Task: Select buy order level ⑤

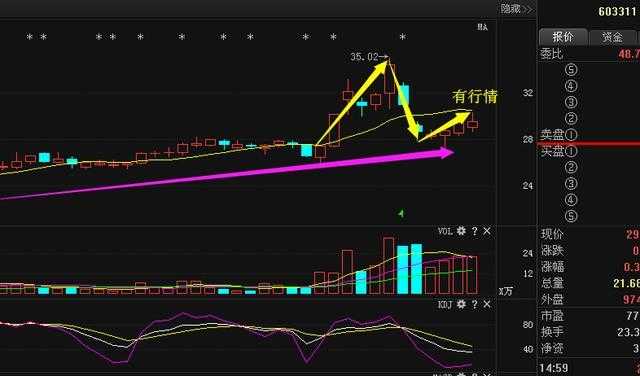Action: [x=571, y=216]
